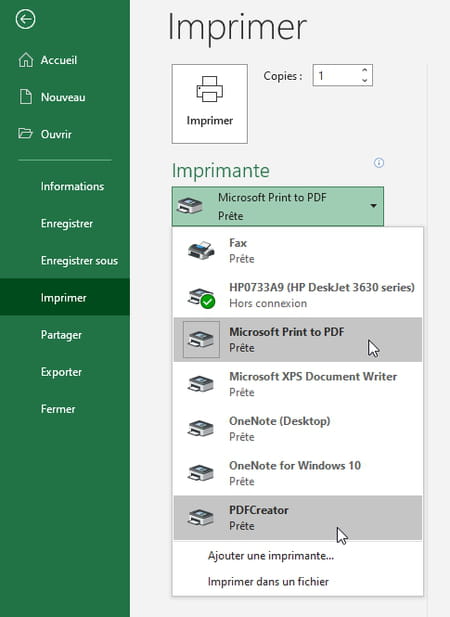Increase copies with the up arrow

pyautogui.click(x=365, y=70)
